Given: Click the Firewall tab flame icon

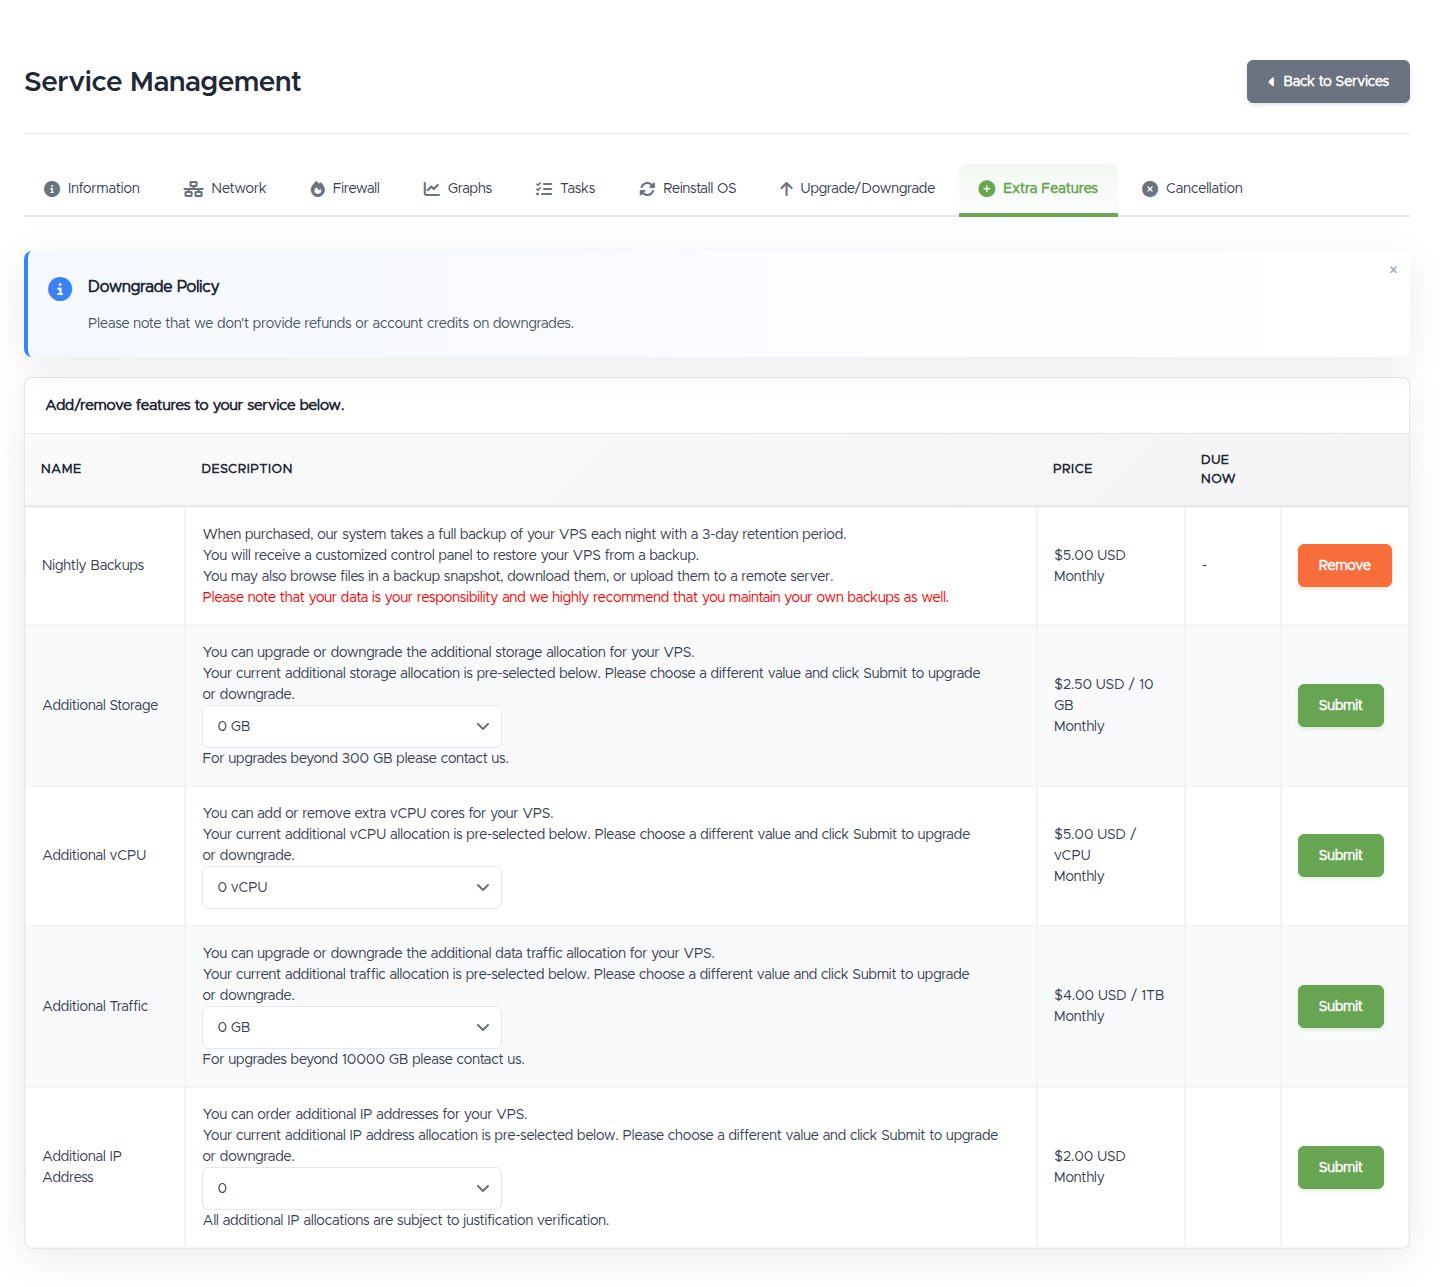Looking at the screenshot, I should pos(318,189).
